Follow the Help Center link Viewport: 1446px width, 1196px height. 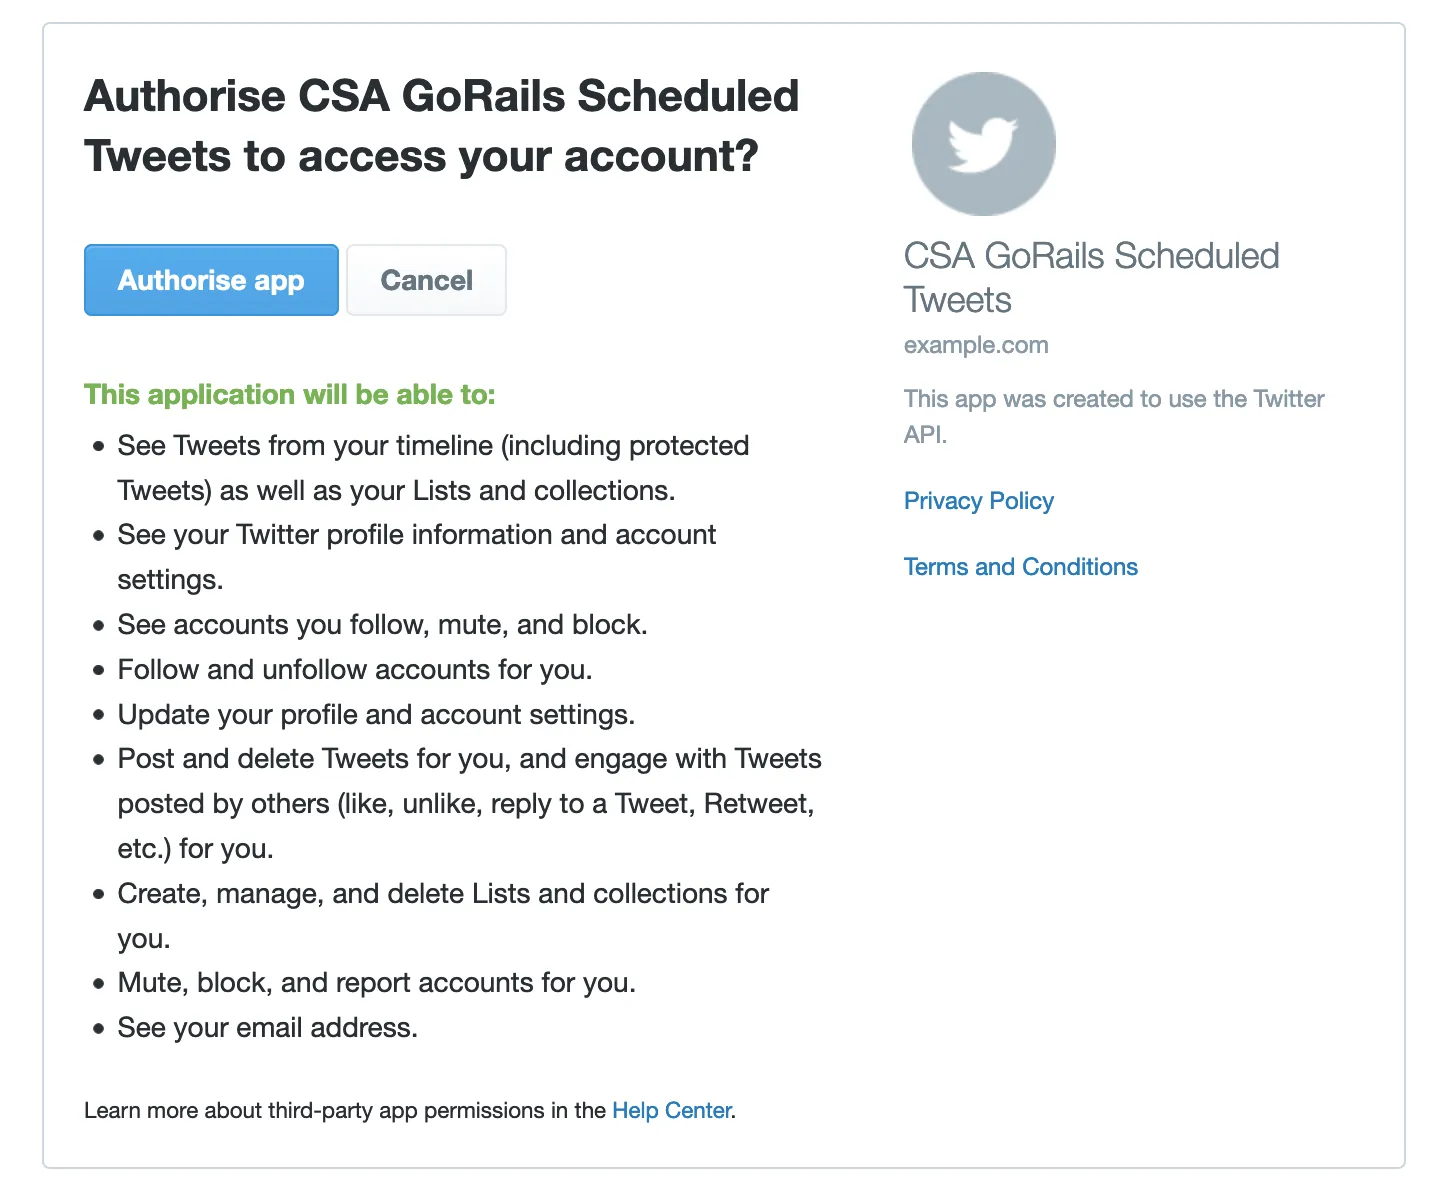pyautogui.click(x=671, y=1110)
